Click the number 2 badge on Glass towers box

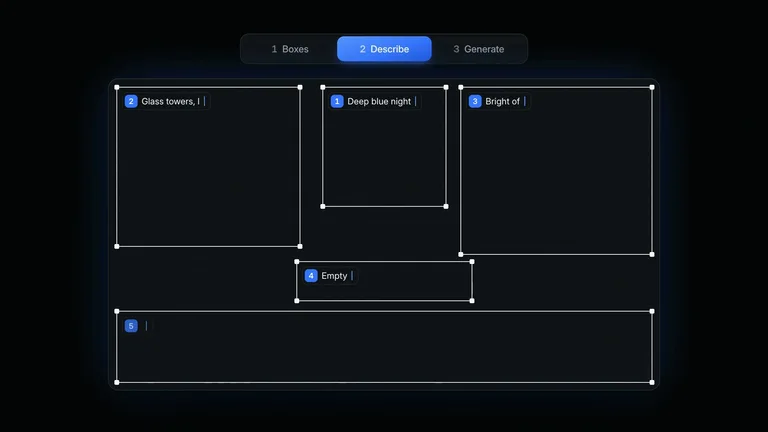click(131, 101)
